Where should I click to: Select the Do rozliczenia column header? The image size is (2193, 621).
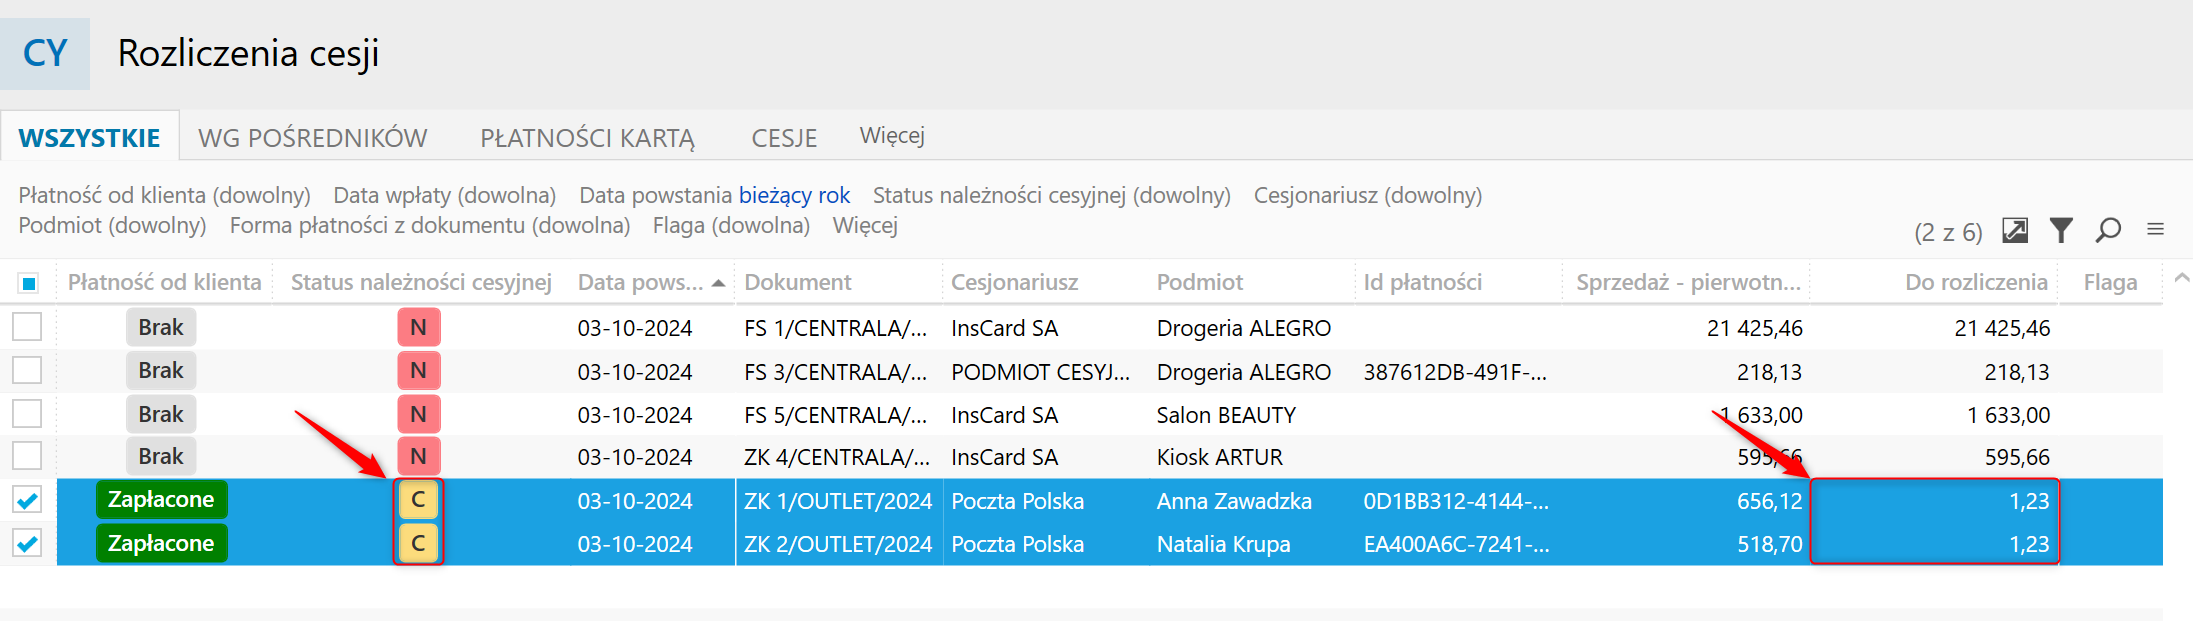tap(1975, 283)
